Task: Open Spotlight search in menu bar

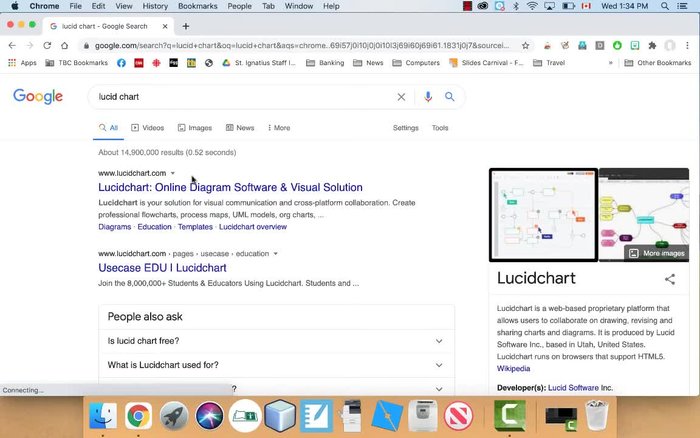Action: pyautogui.click(x=665, y=6)
